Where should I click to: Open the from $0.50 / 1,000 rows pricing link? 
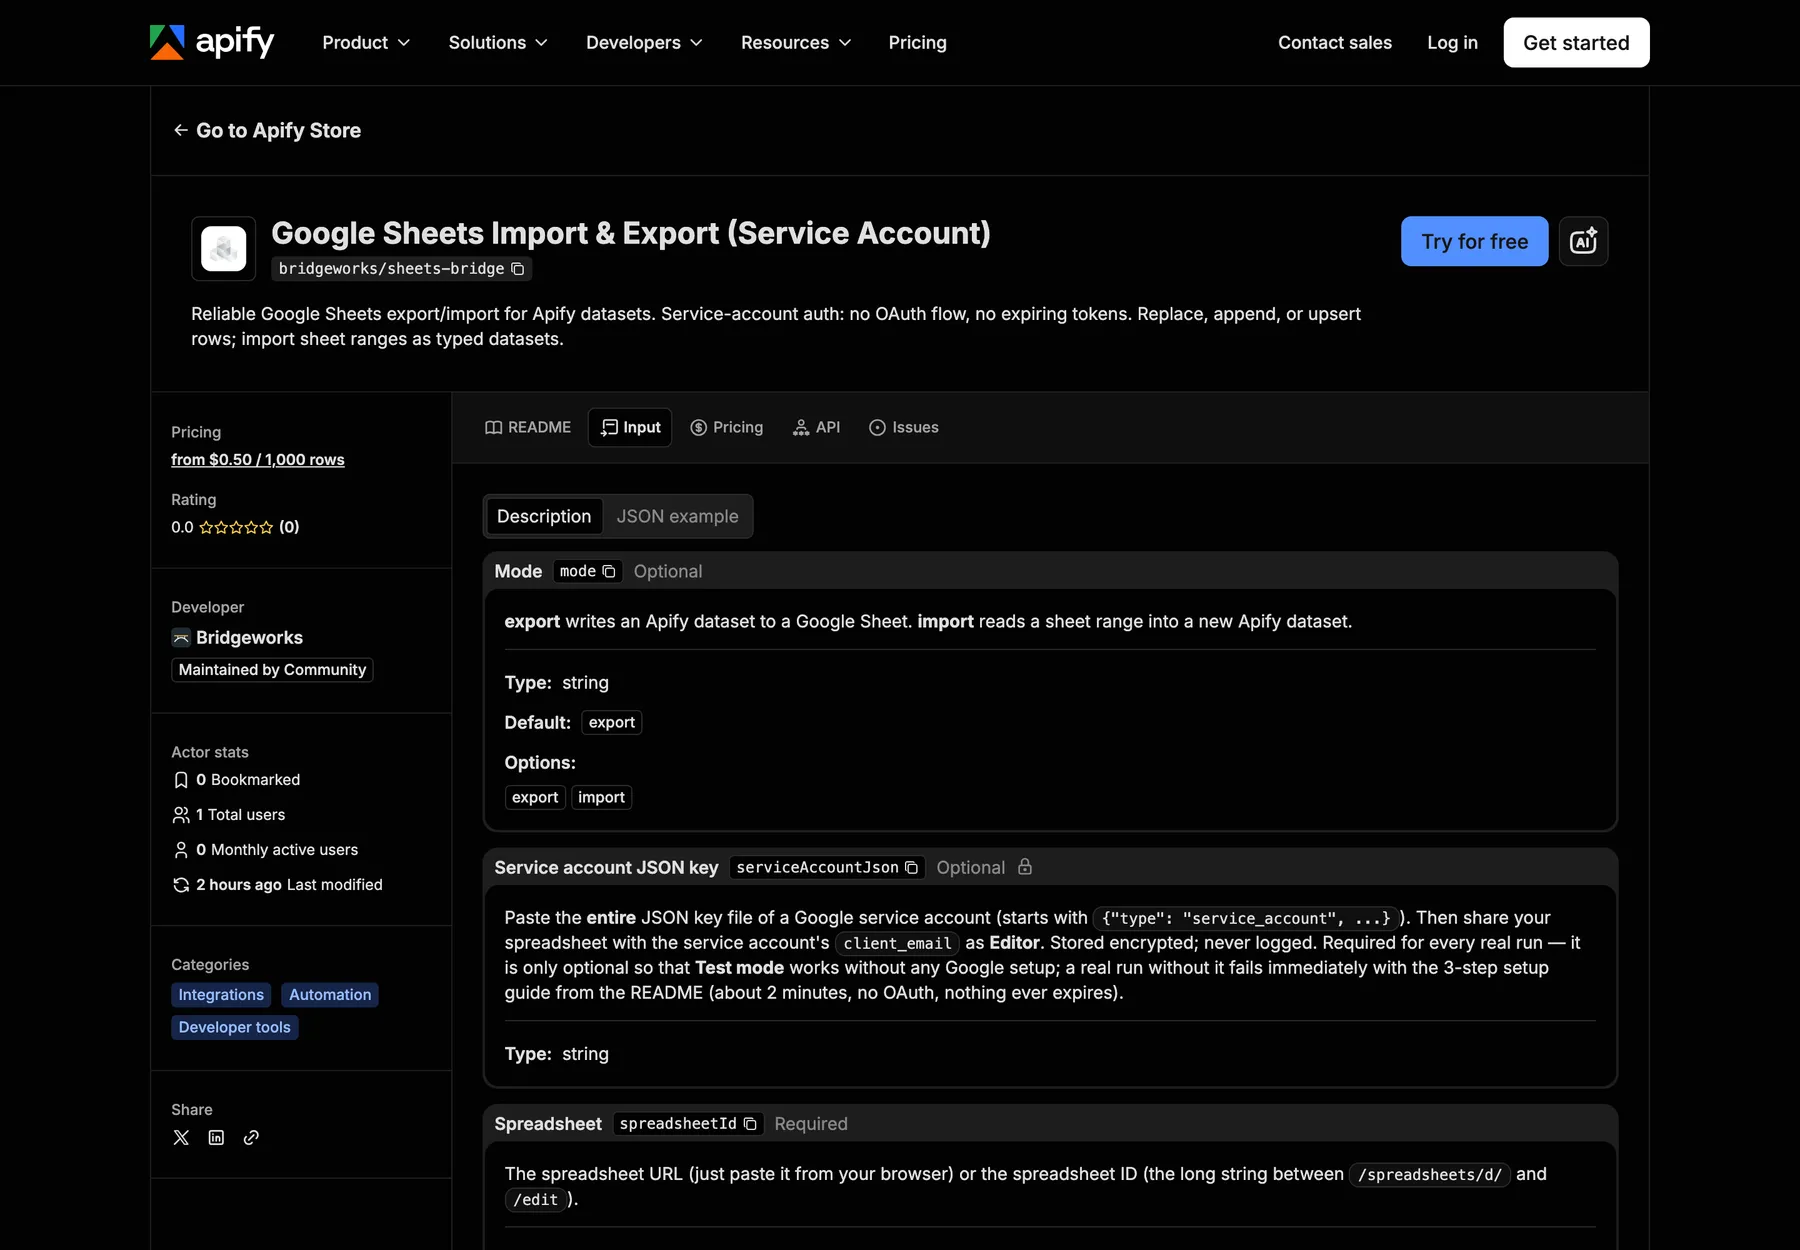[258, 459]
